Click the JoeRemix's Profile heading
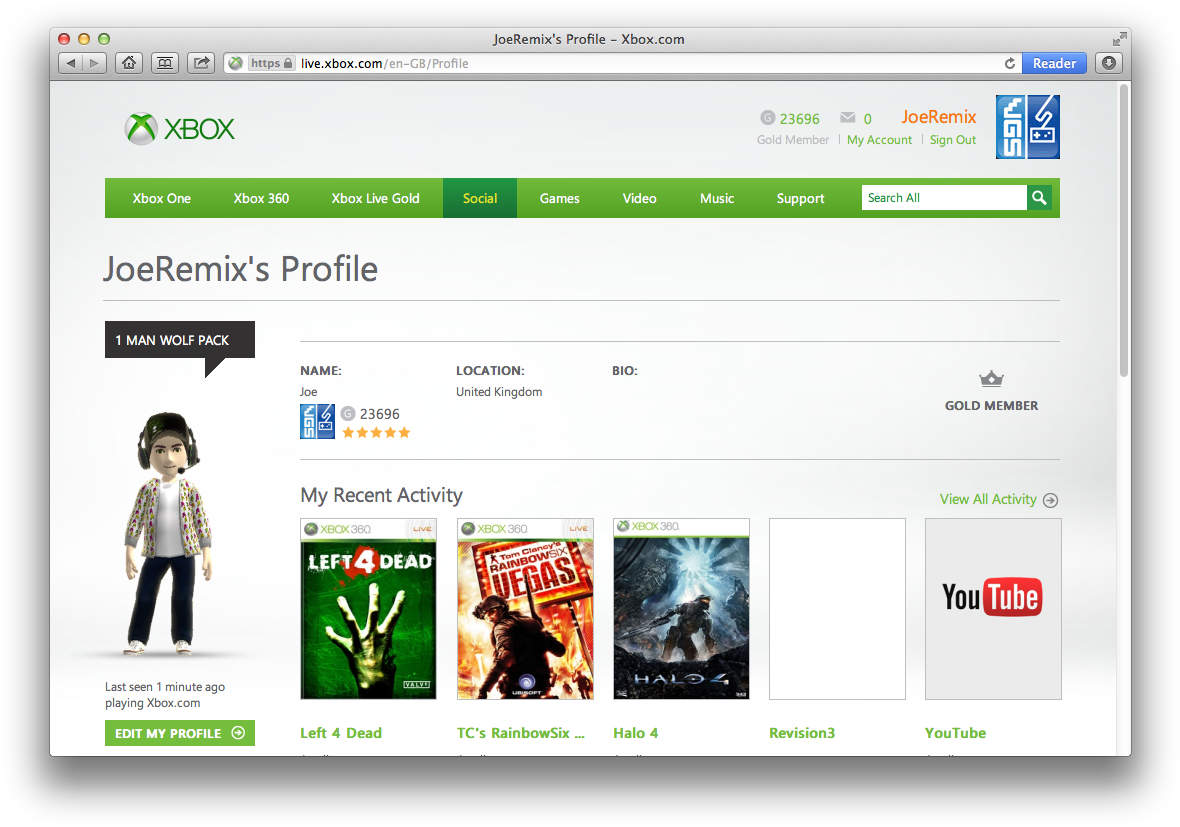1180x827 pixels. click(240, 269)
